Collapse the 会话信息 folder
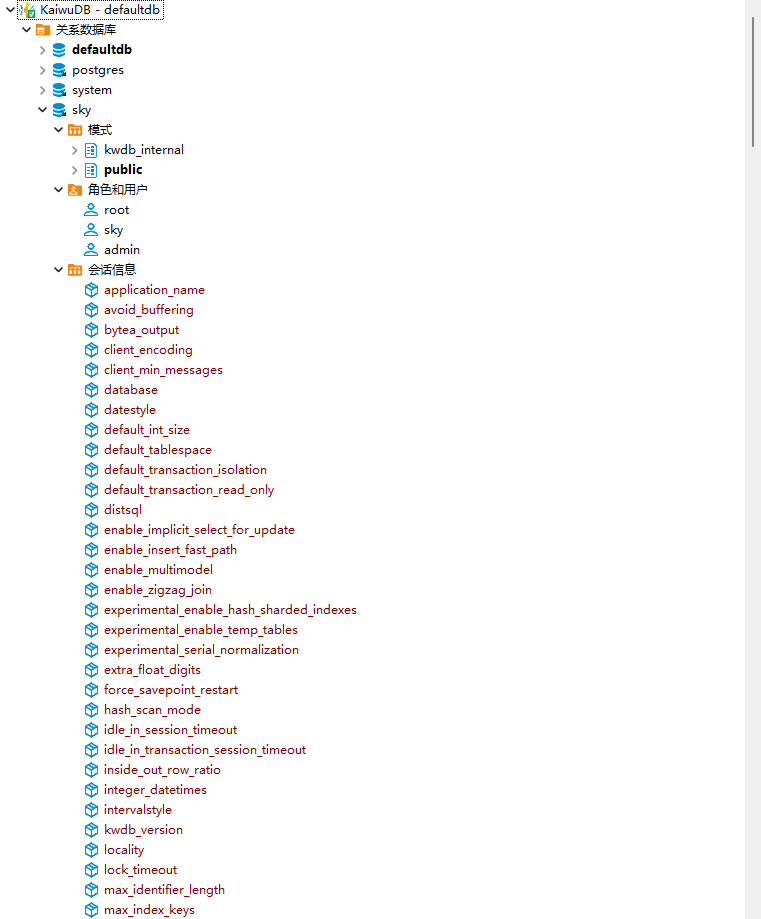This screenshot has width=761, height=919. (x=59, y=270)
